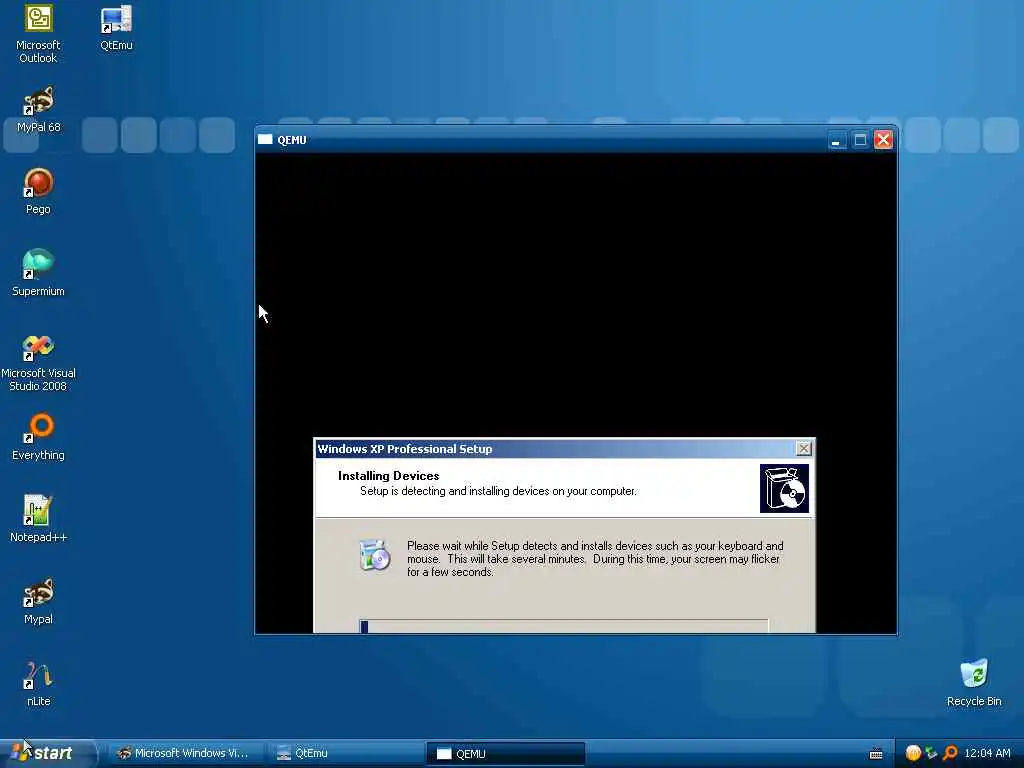Open the QtEmu desktop shortcut

coord(116,27)
